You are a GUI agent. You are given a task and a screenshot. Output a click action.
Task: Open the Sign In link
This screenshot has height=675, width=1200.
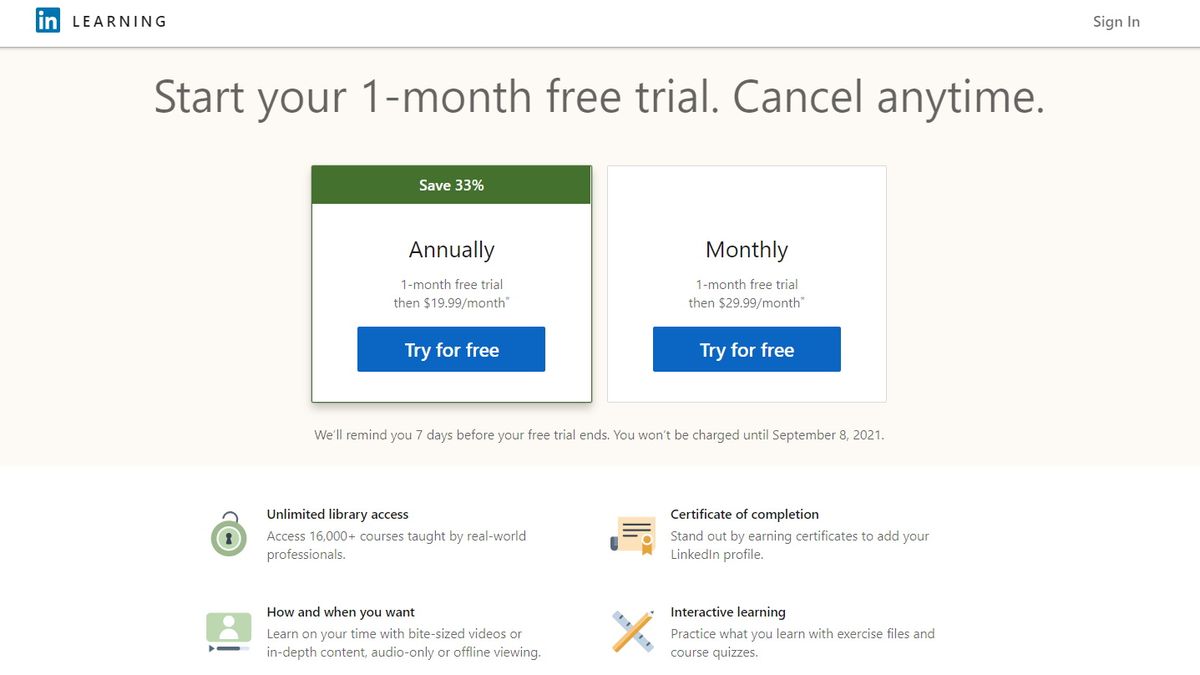click(x=1116, y=22)
